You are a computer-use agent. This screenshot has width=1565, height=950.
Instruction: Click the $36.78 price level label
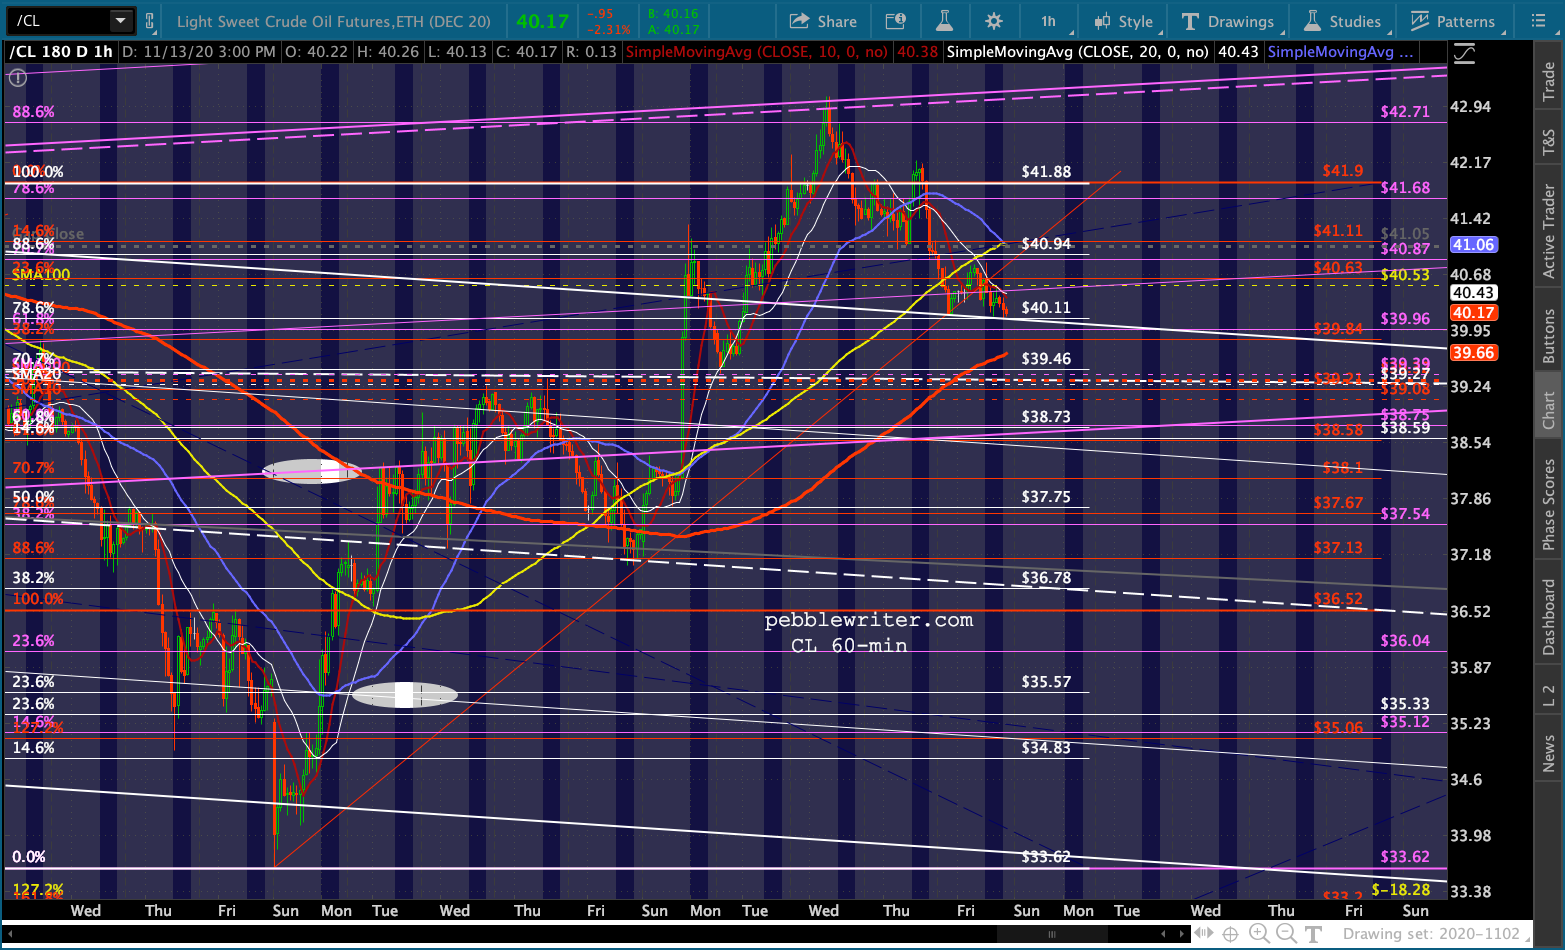click(x=1046, y=578)
